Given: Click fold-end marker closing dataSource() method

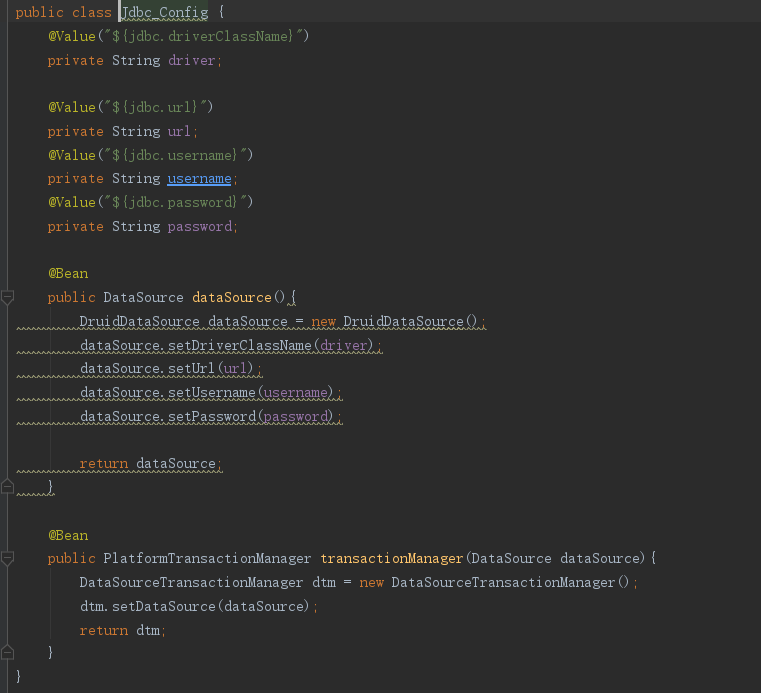Looking at the screenshot, I should (x=7, y=486).
